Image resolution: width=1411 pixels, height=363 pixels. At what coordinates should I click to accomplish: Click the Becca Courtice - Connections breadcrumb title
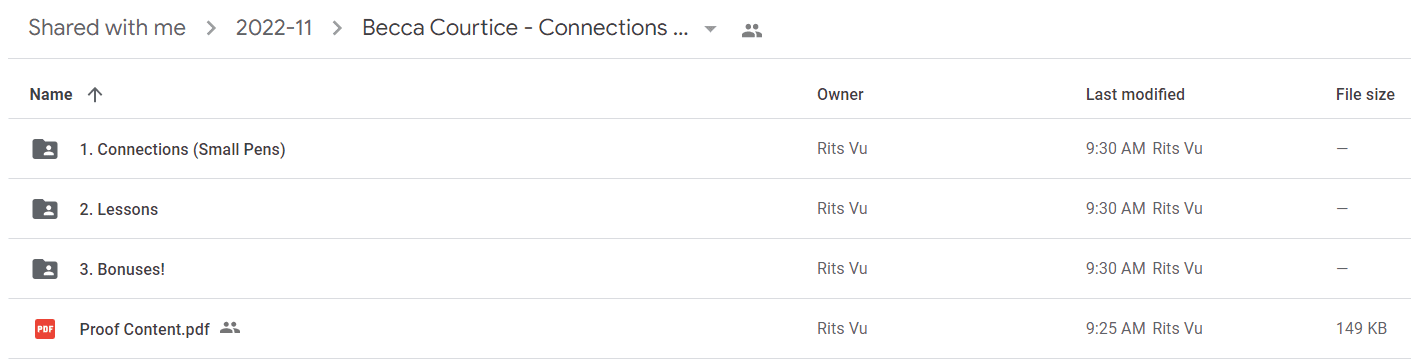[526, 28]
